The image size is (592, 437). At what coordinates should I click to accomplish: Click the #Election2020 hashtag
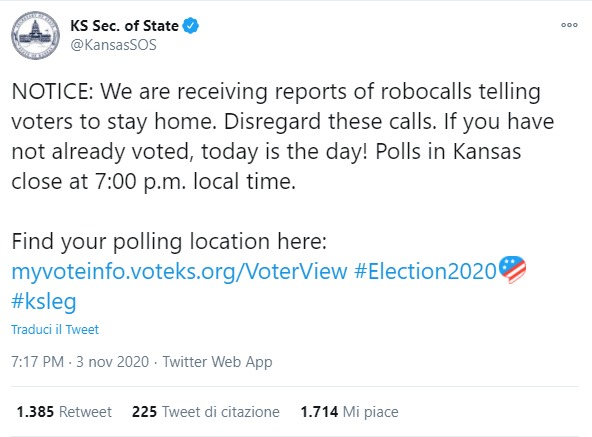425,271
